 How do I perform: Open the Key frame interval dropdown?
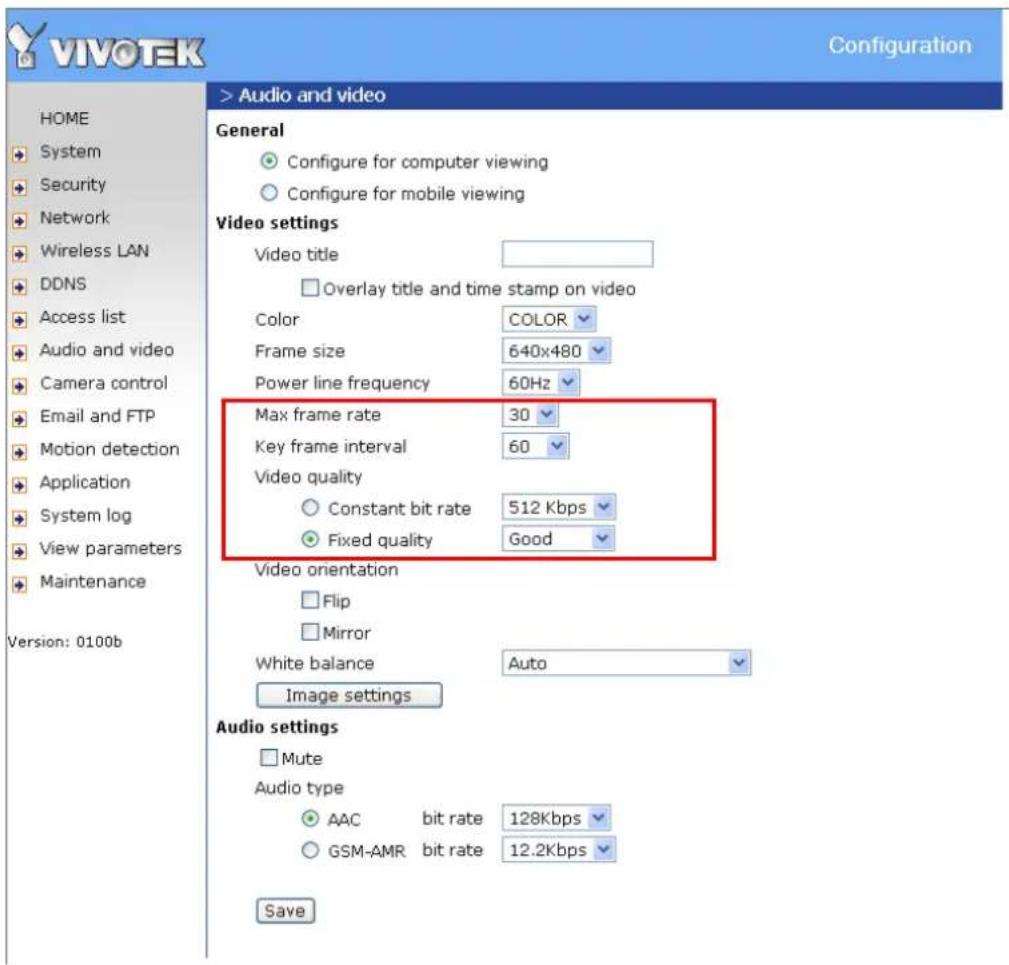pyautogui.click(x=535, y=446)
